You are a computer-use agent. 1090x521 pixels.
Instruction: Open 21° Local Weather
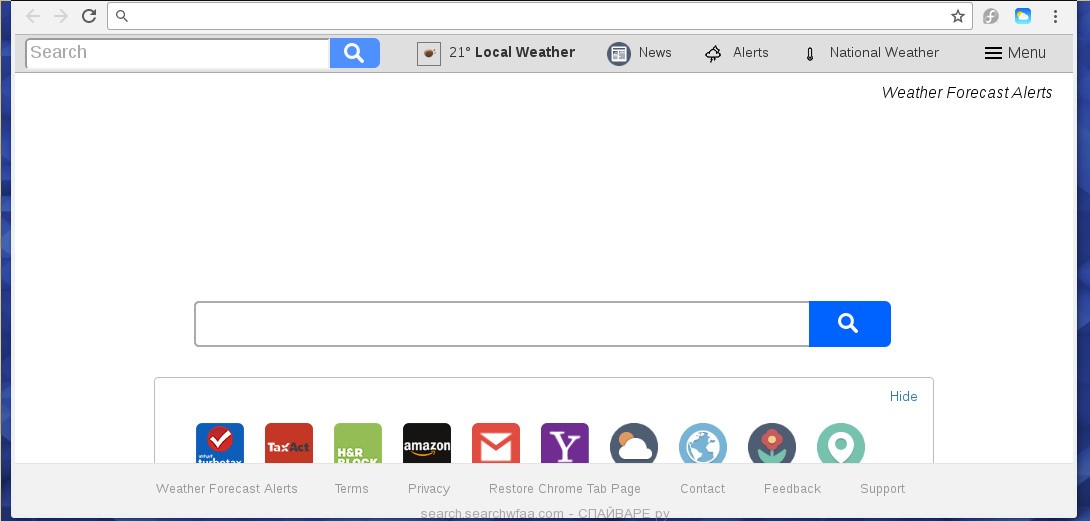tap(496, 53)
